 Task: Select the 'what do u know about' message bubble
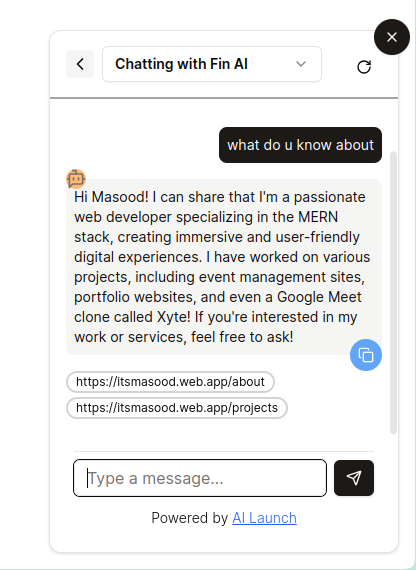click(x=300, y=145)
